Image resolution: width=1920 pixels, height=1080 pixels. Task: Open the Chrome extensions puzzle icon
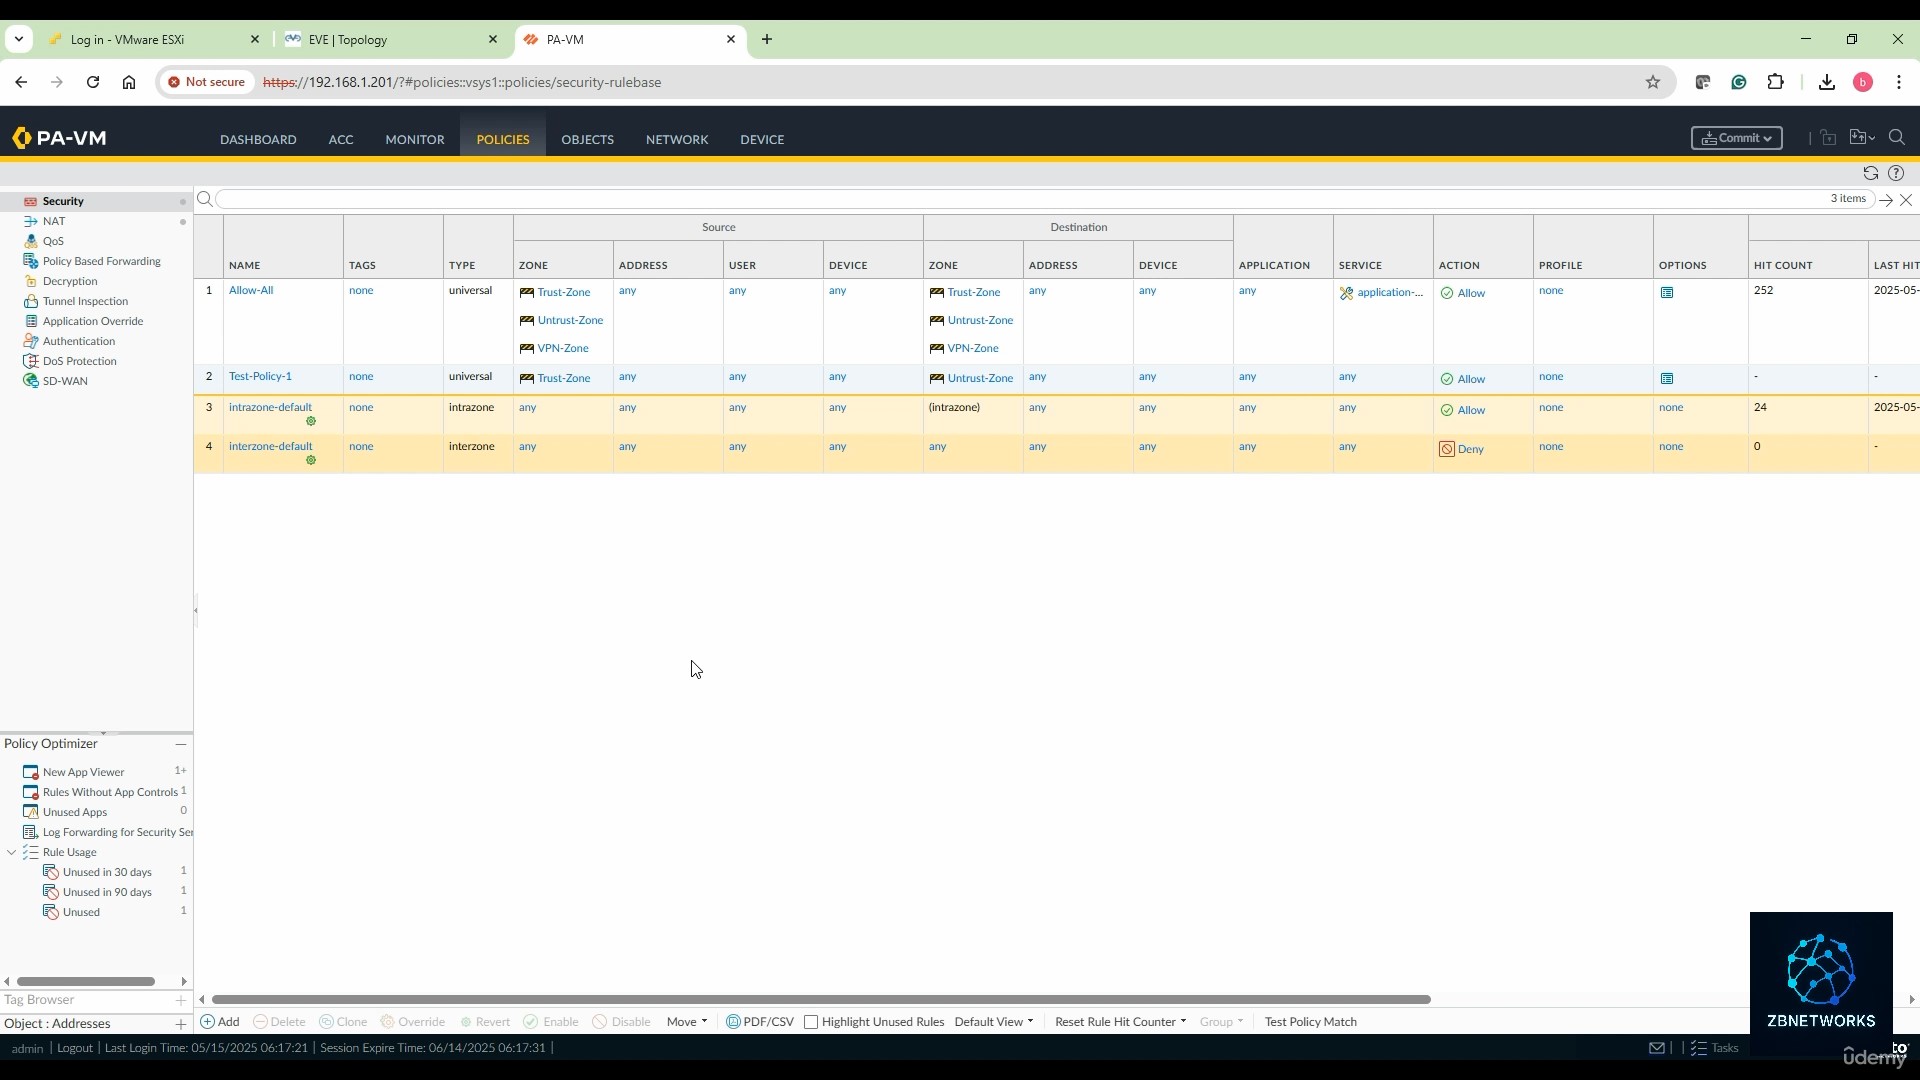pos(1776,82)
